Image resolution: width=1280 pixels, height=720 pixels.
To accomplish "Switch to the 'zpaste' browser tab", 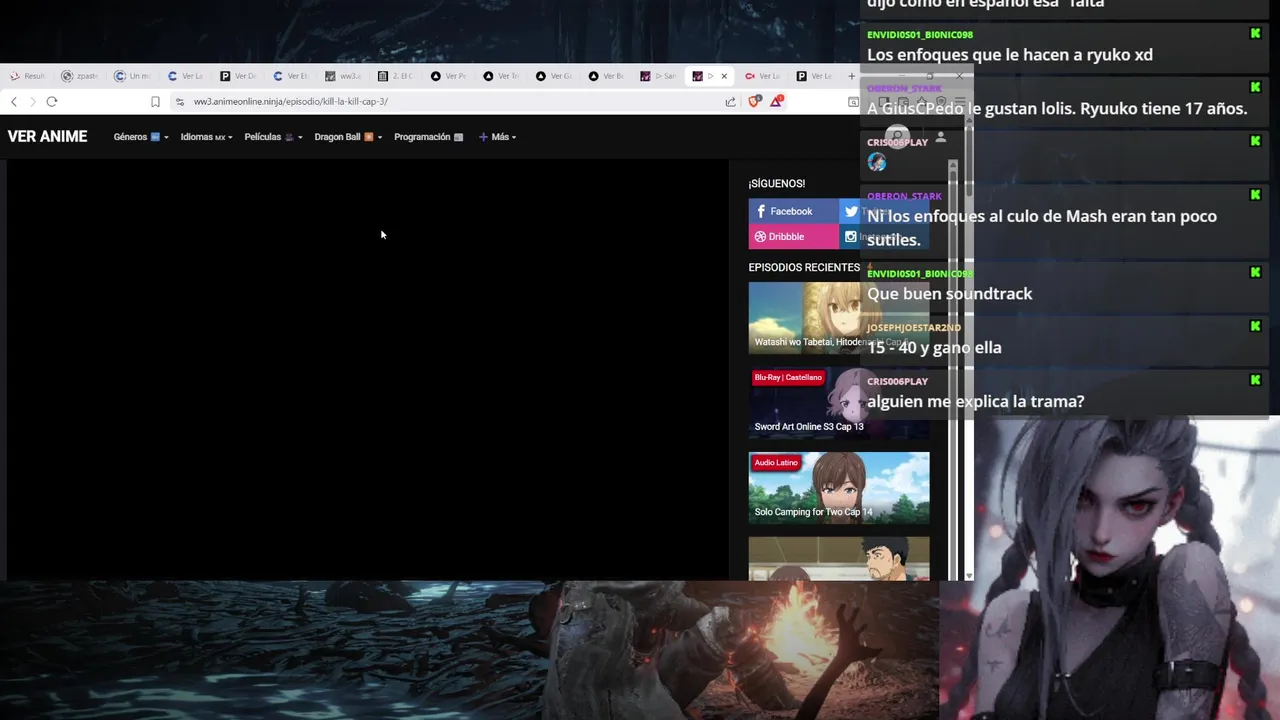I will pyautogui.click(x=80, y=76).
